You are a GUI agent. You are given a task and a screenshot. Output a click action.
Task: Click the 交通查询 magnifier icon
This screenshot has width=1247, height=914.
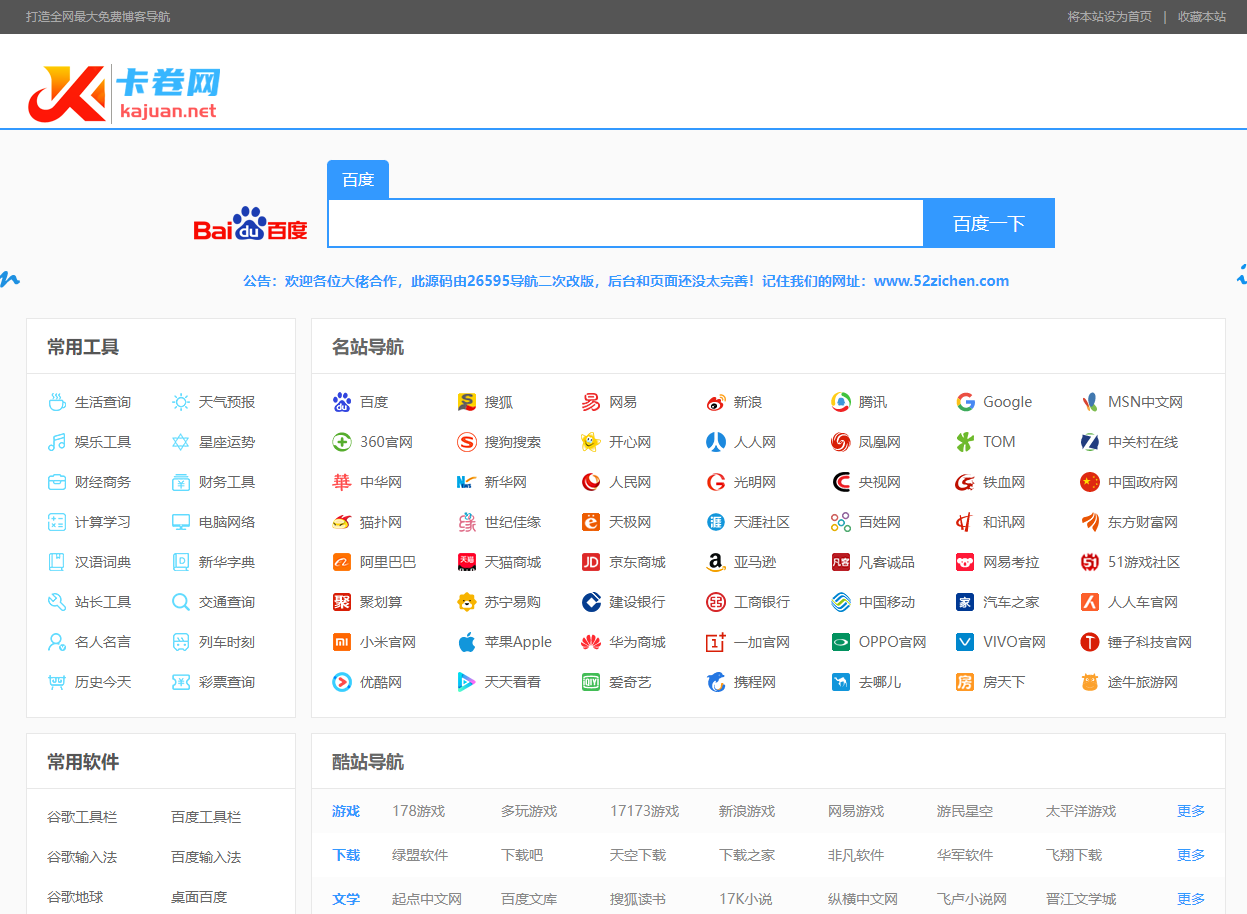click(x=181, y=602)
